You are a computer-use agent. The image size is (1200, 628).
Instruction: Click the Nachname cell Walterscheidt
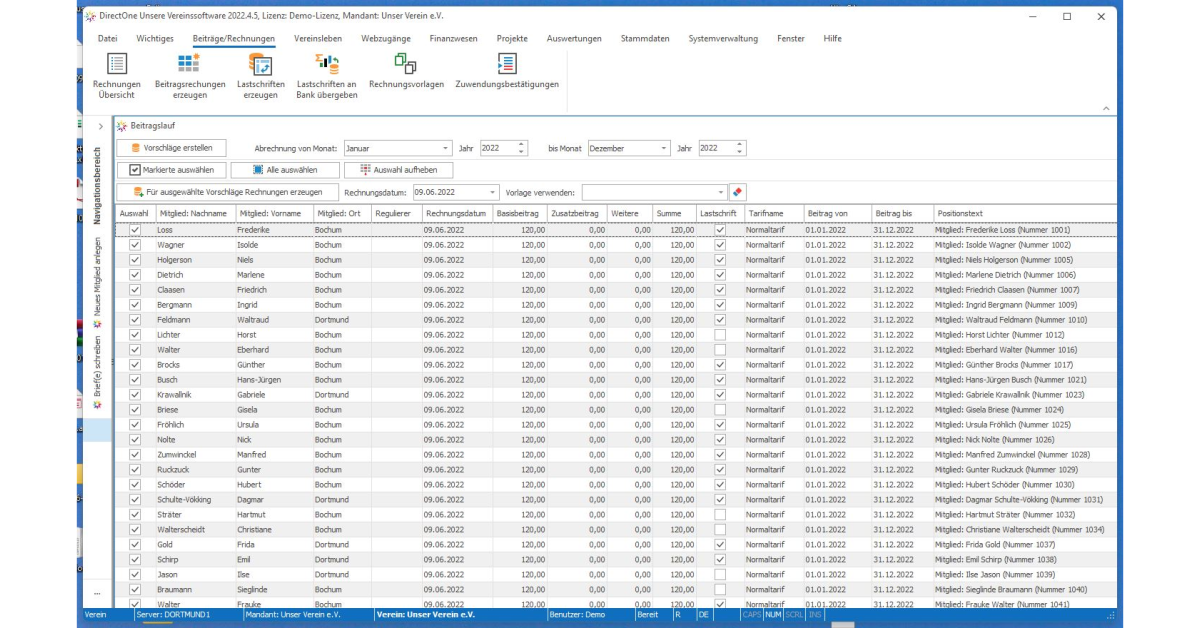(x=194, y=530)
